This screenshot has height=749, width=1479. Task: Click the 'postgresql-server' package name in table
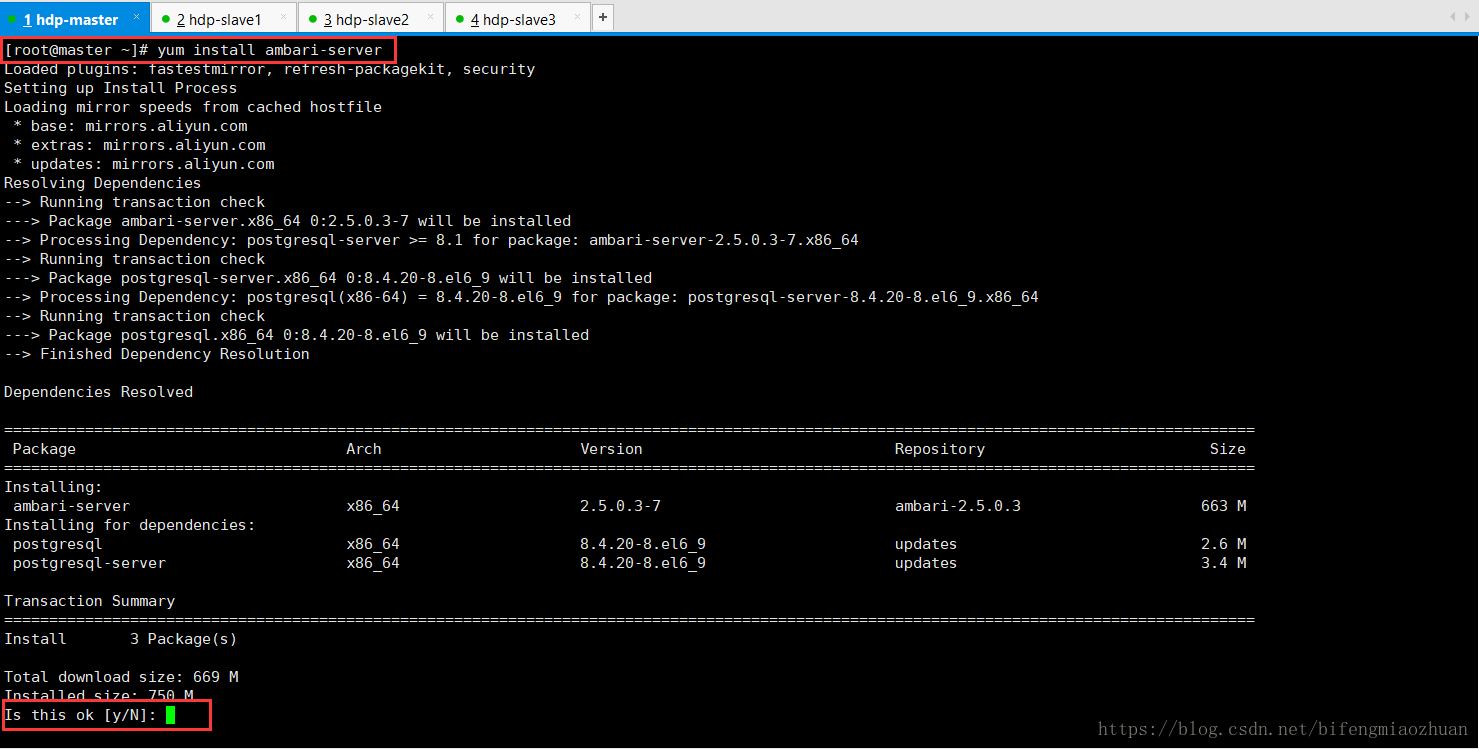coord(89,563)
